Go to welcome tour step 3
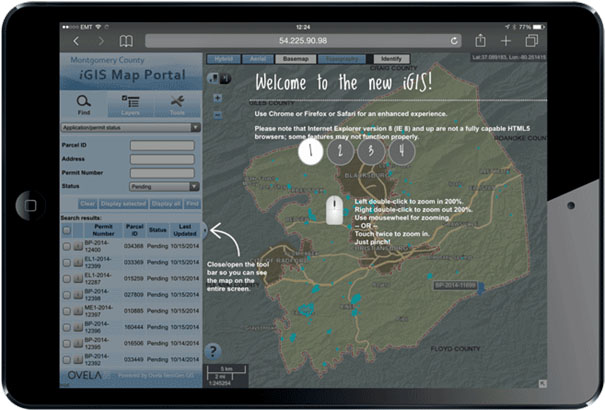 [371, 151]
